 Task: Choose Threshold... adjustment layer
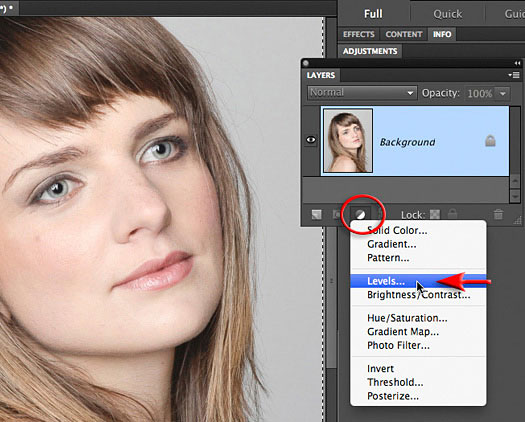418,382
